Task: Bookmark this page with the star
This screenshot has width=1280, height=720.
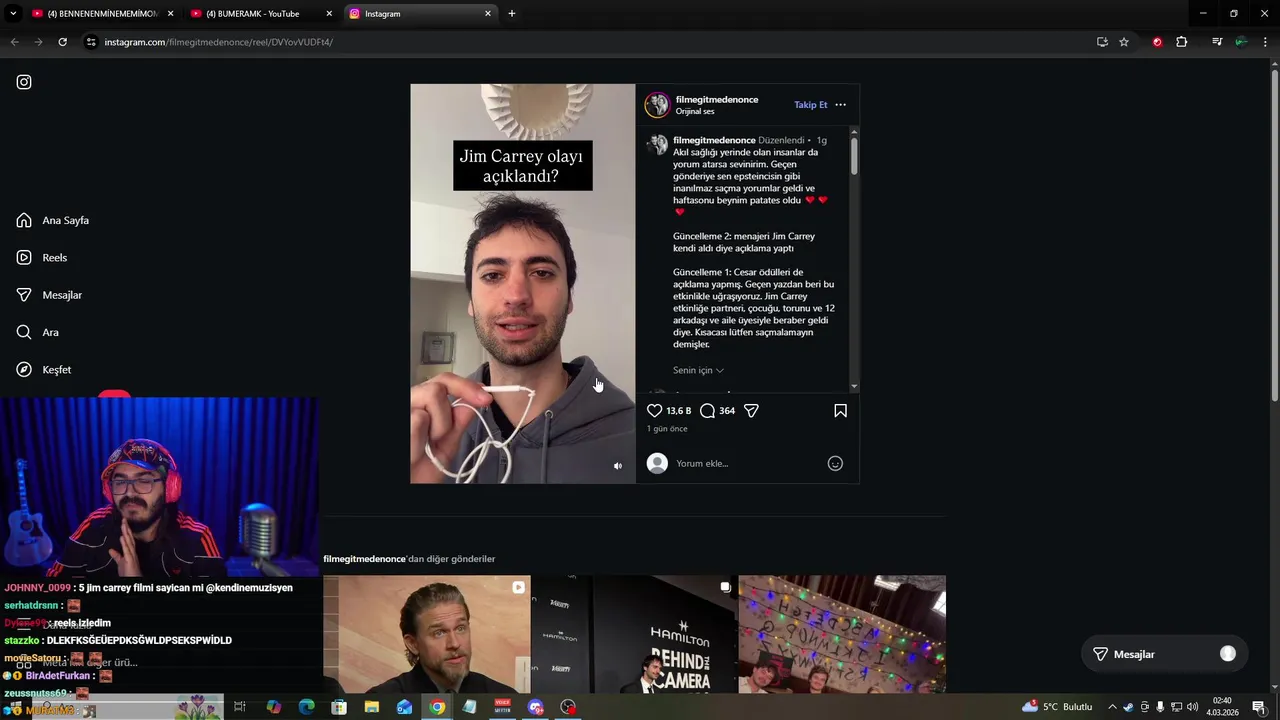Action: [x=1124, y=42]
